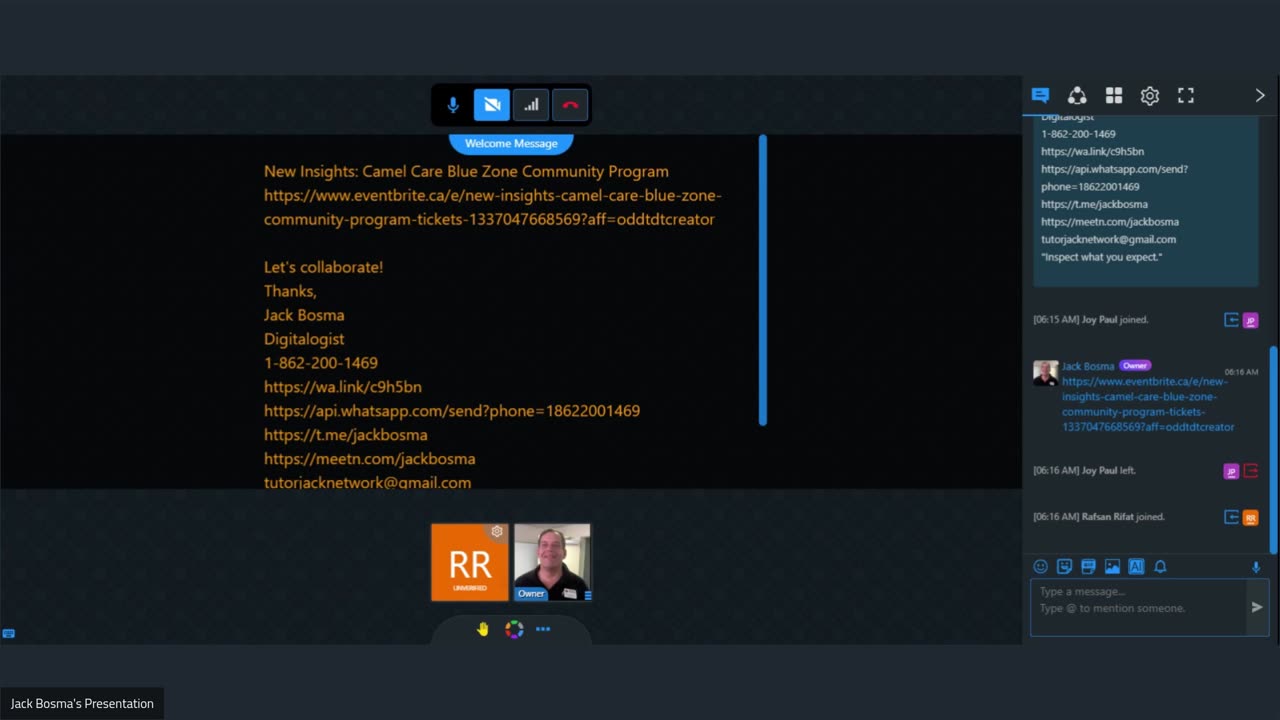Open the GIF picker in chat
The height and width of the screenshot is (720, 1280).
[1088, 567]
